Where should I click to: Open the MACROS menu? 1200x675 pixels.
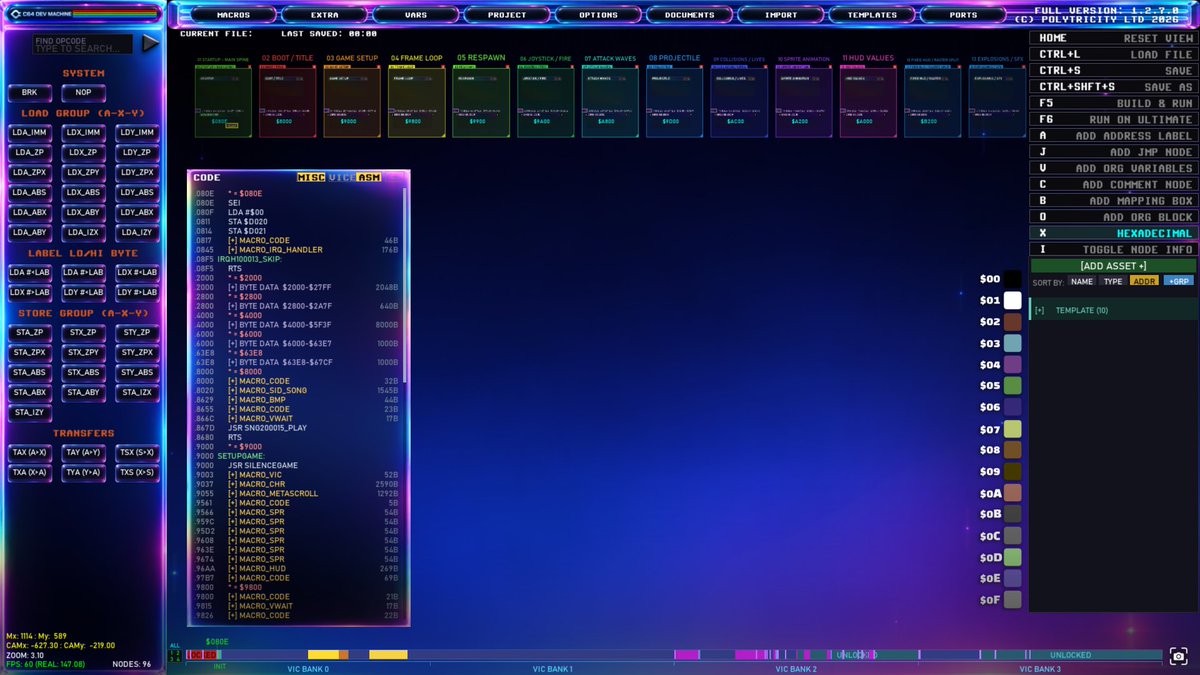(233, 15)
